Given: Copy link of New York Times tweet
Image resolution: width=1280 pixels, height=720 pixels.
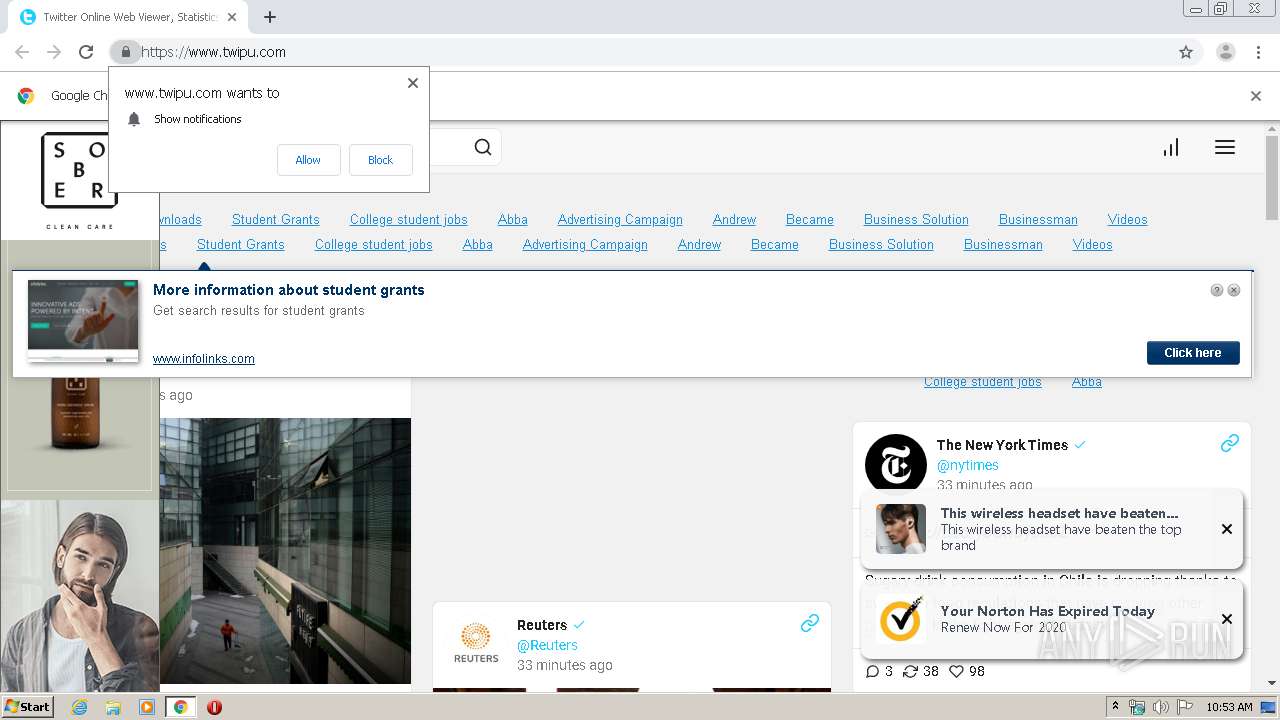Looking at the screenshot, I should 1230,443.
